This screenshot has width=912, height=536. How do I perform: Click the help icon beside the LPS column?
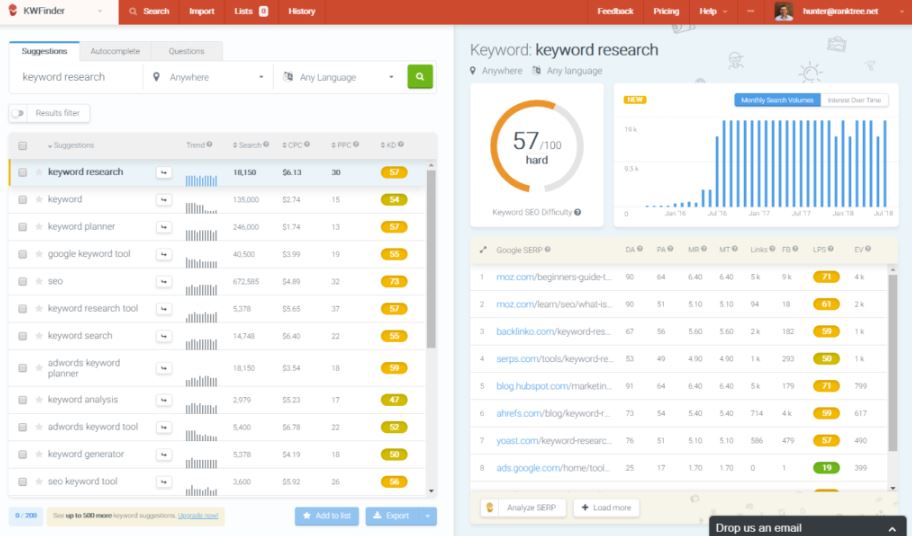(x=831, y=249)
